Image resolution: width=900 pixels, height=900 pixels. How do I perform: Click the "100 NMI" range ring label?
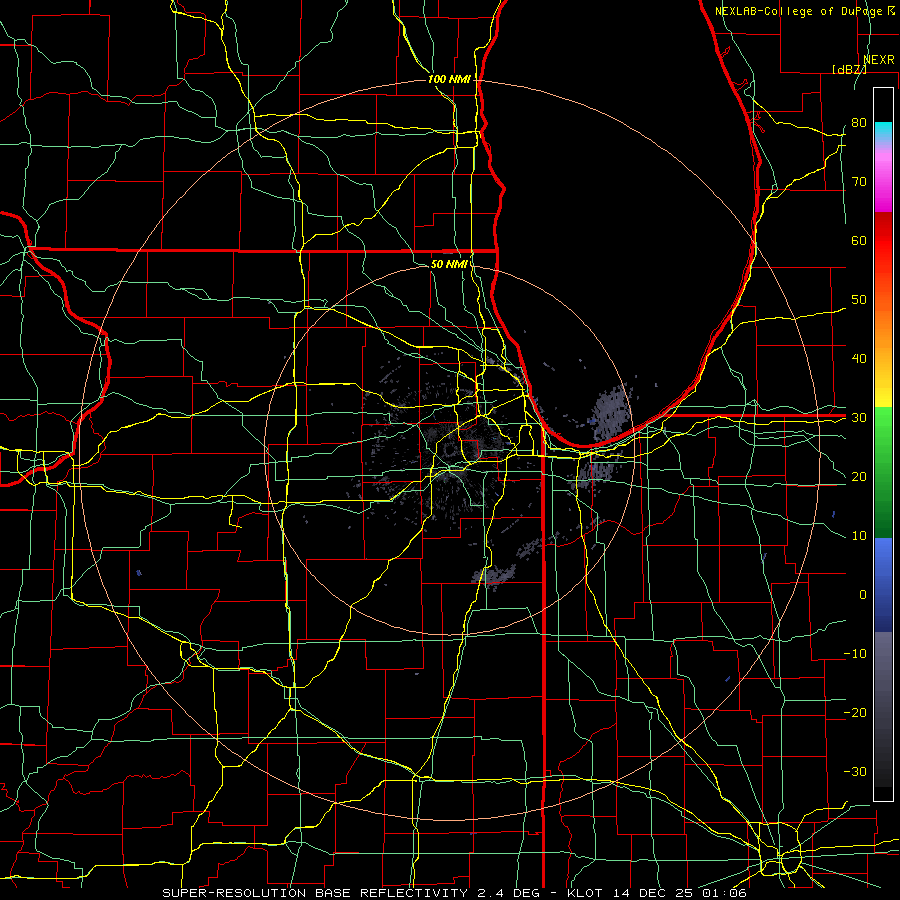pyautogui.click(x=449, y=79)
